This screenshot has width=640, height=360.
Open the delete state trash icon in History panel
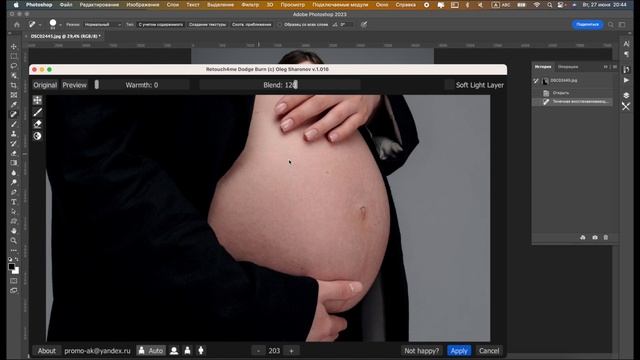(606, 237)
